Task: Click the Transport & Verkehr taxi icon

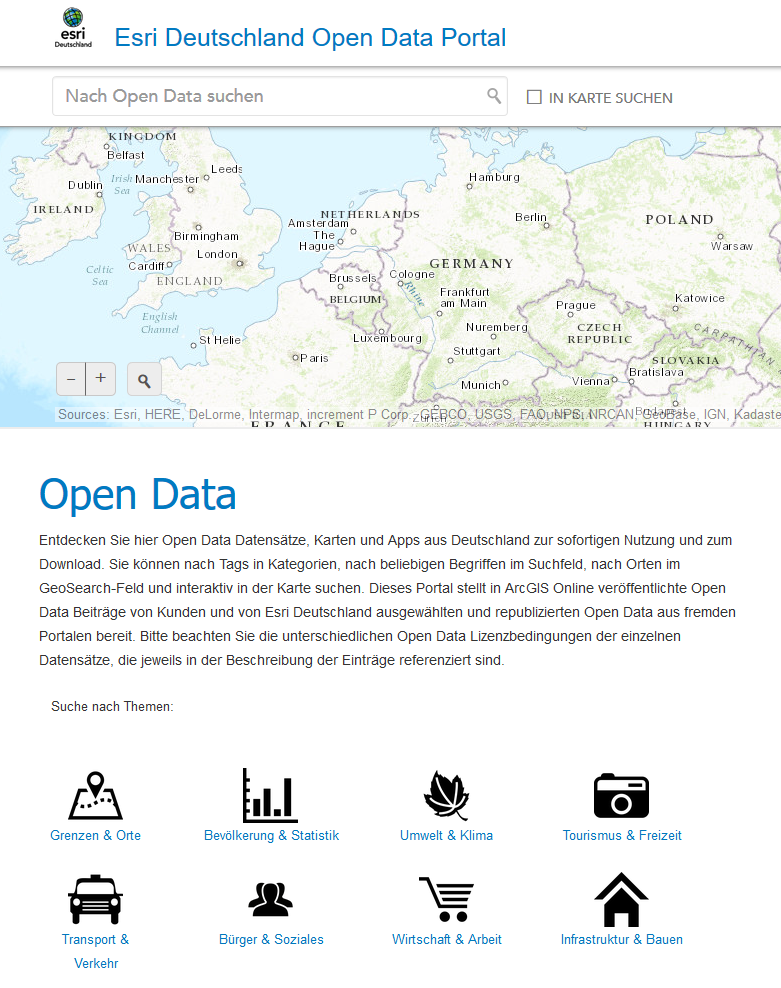Action: pyautogui.click(x=95, y=899)
